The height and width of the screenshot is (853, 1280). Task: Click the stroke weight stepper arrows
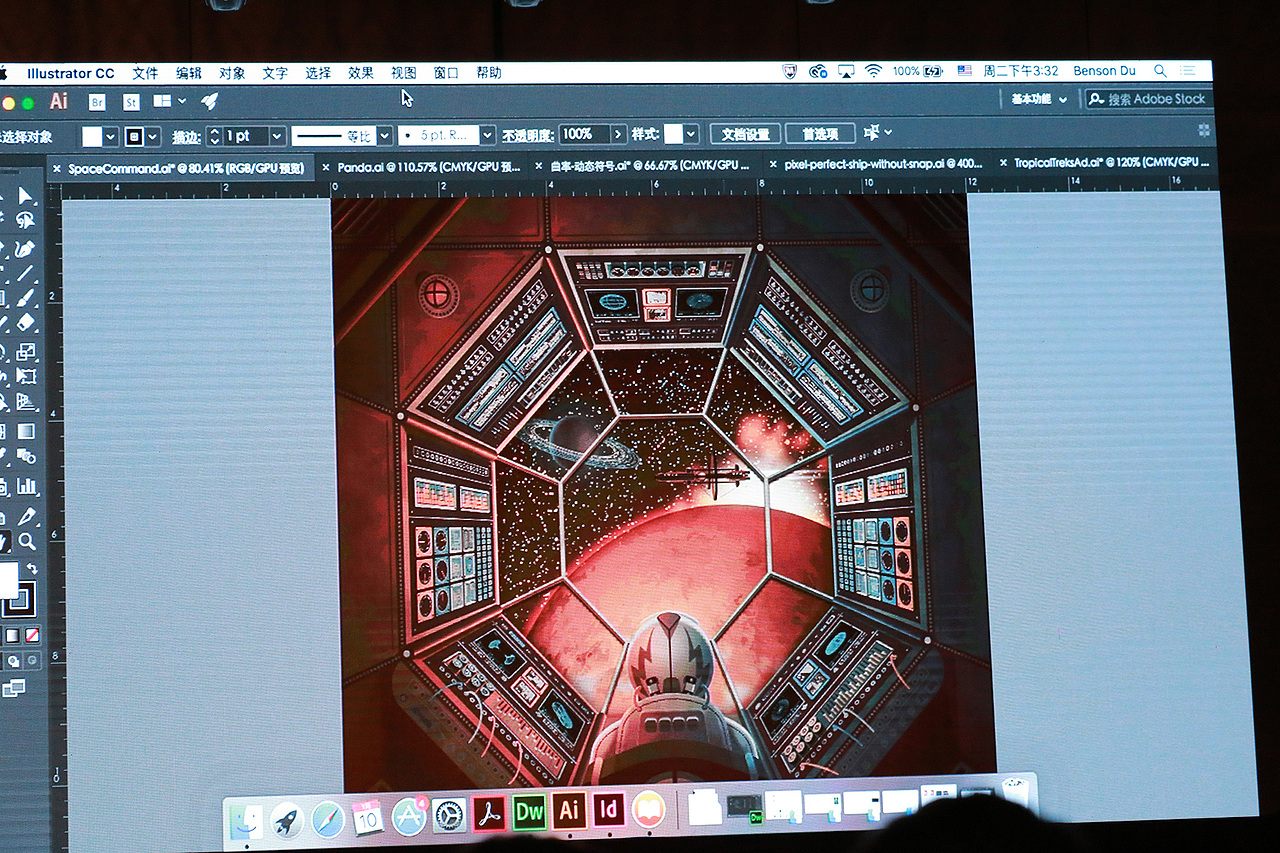click(214, 136)
